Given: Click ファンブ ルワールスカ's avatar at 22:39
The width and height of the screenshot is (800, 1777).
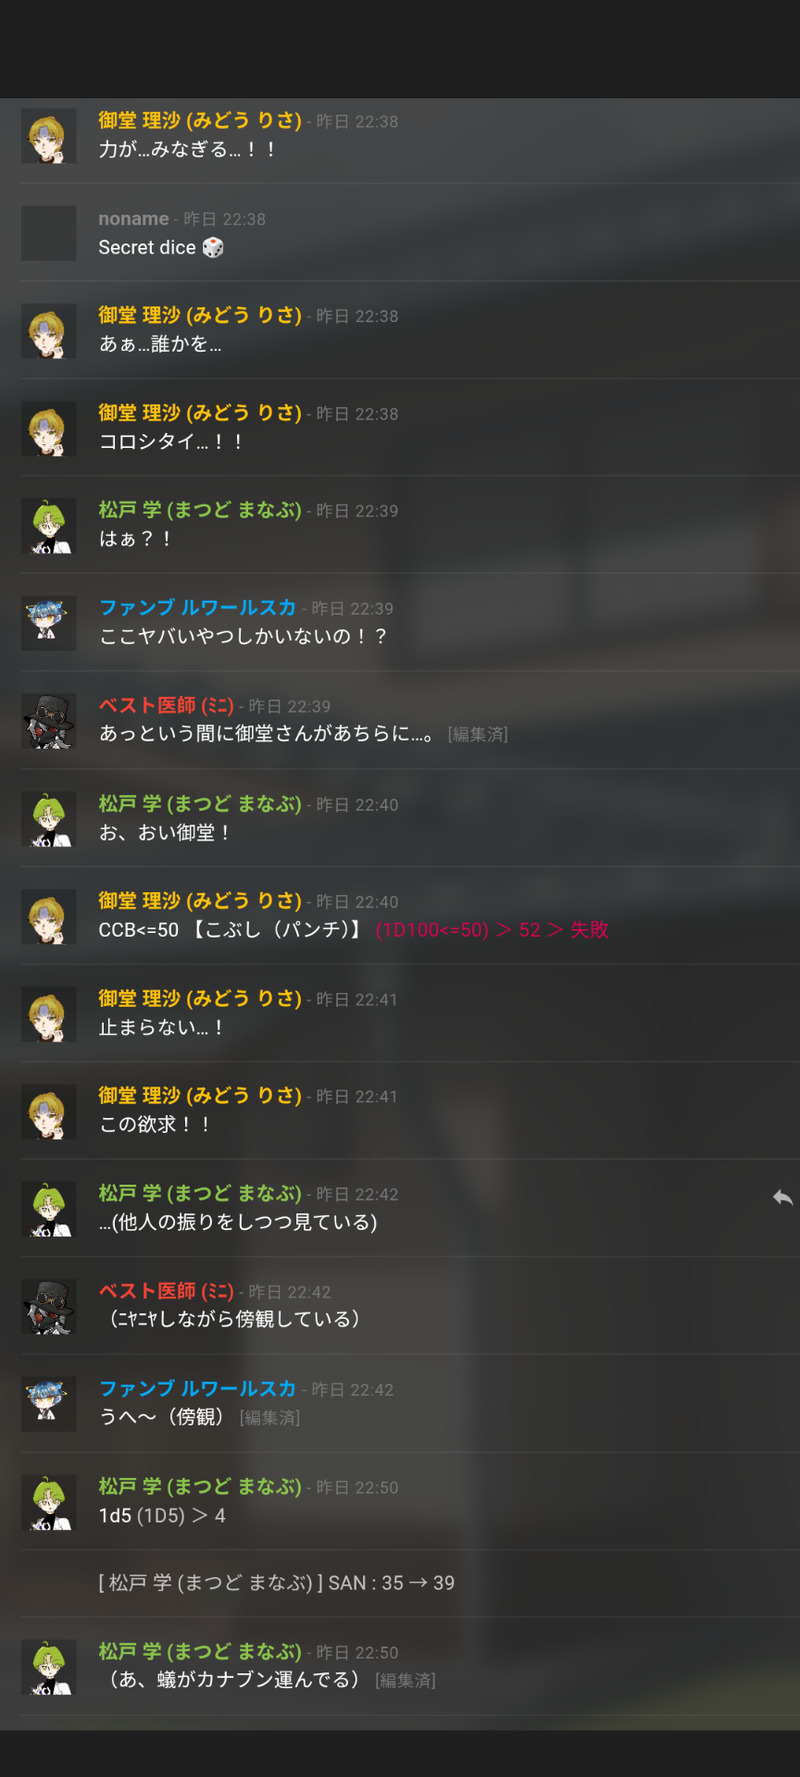Looking at the screenshot, I should point(49,623).
